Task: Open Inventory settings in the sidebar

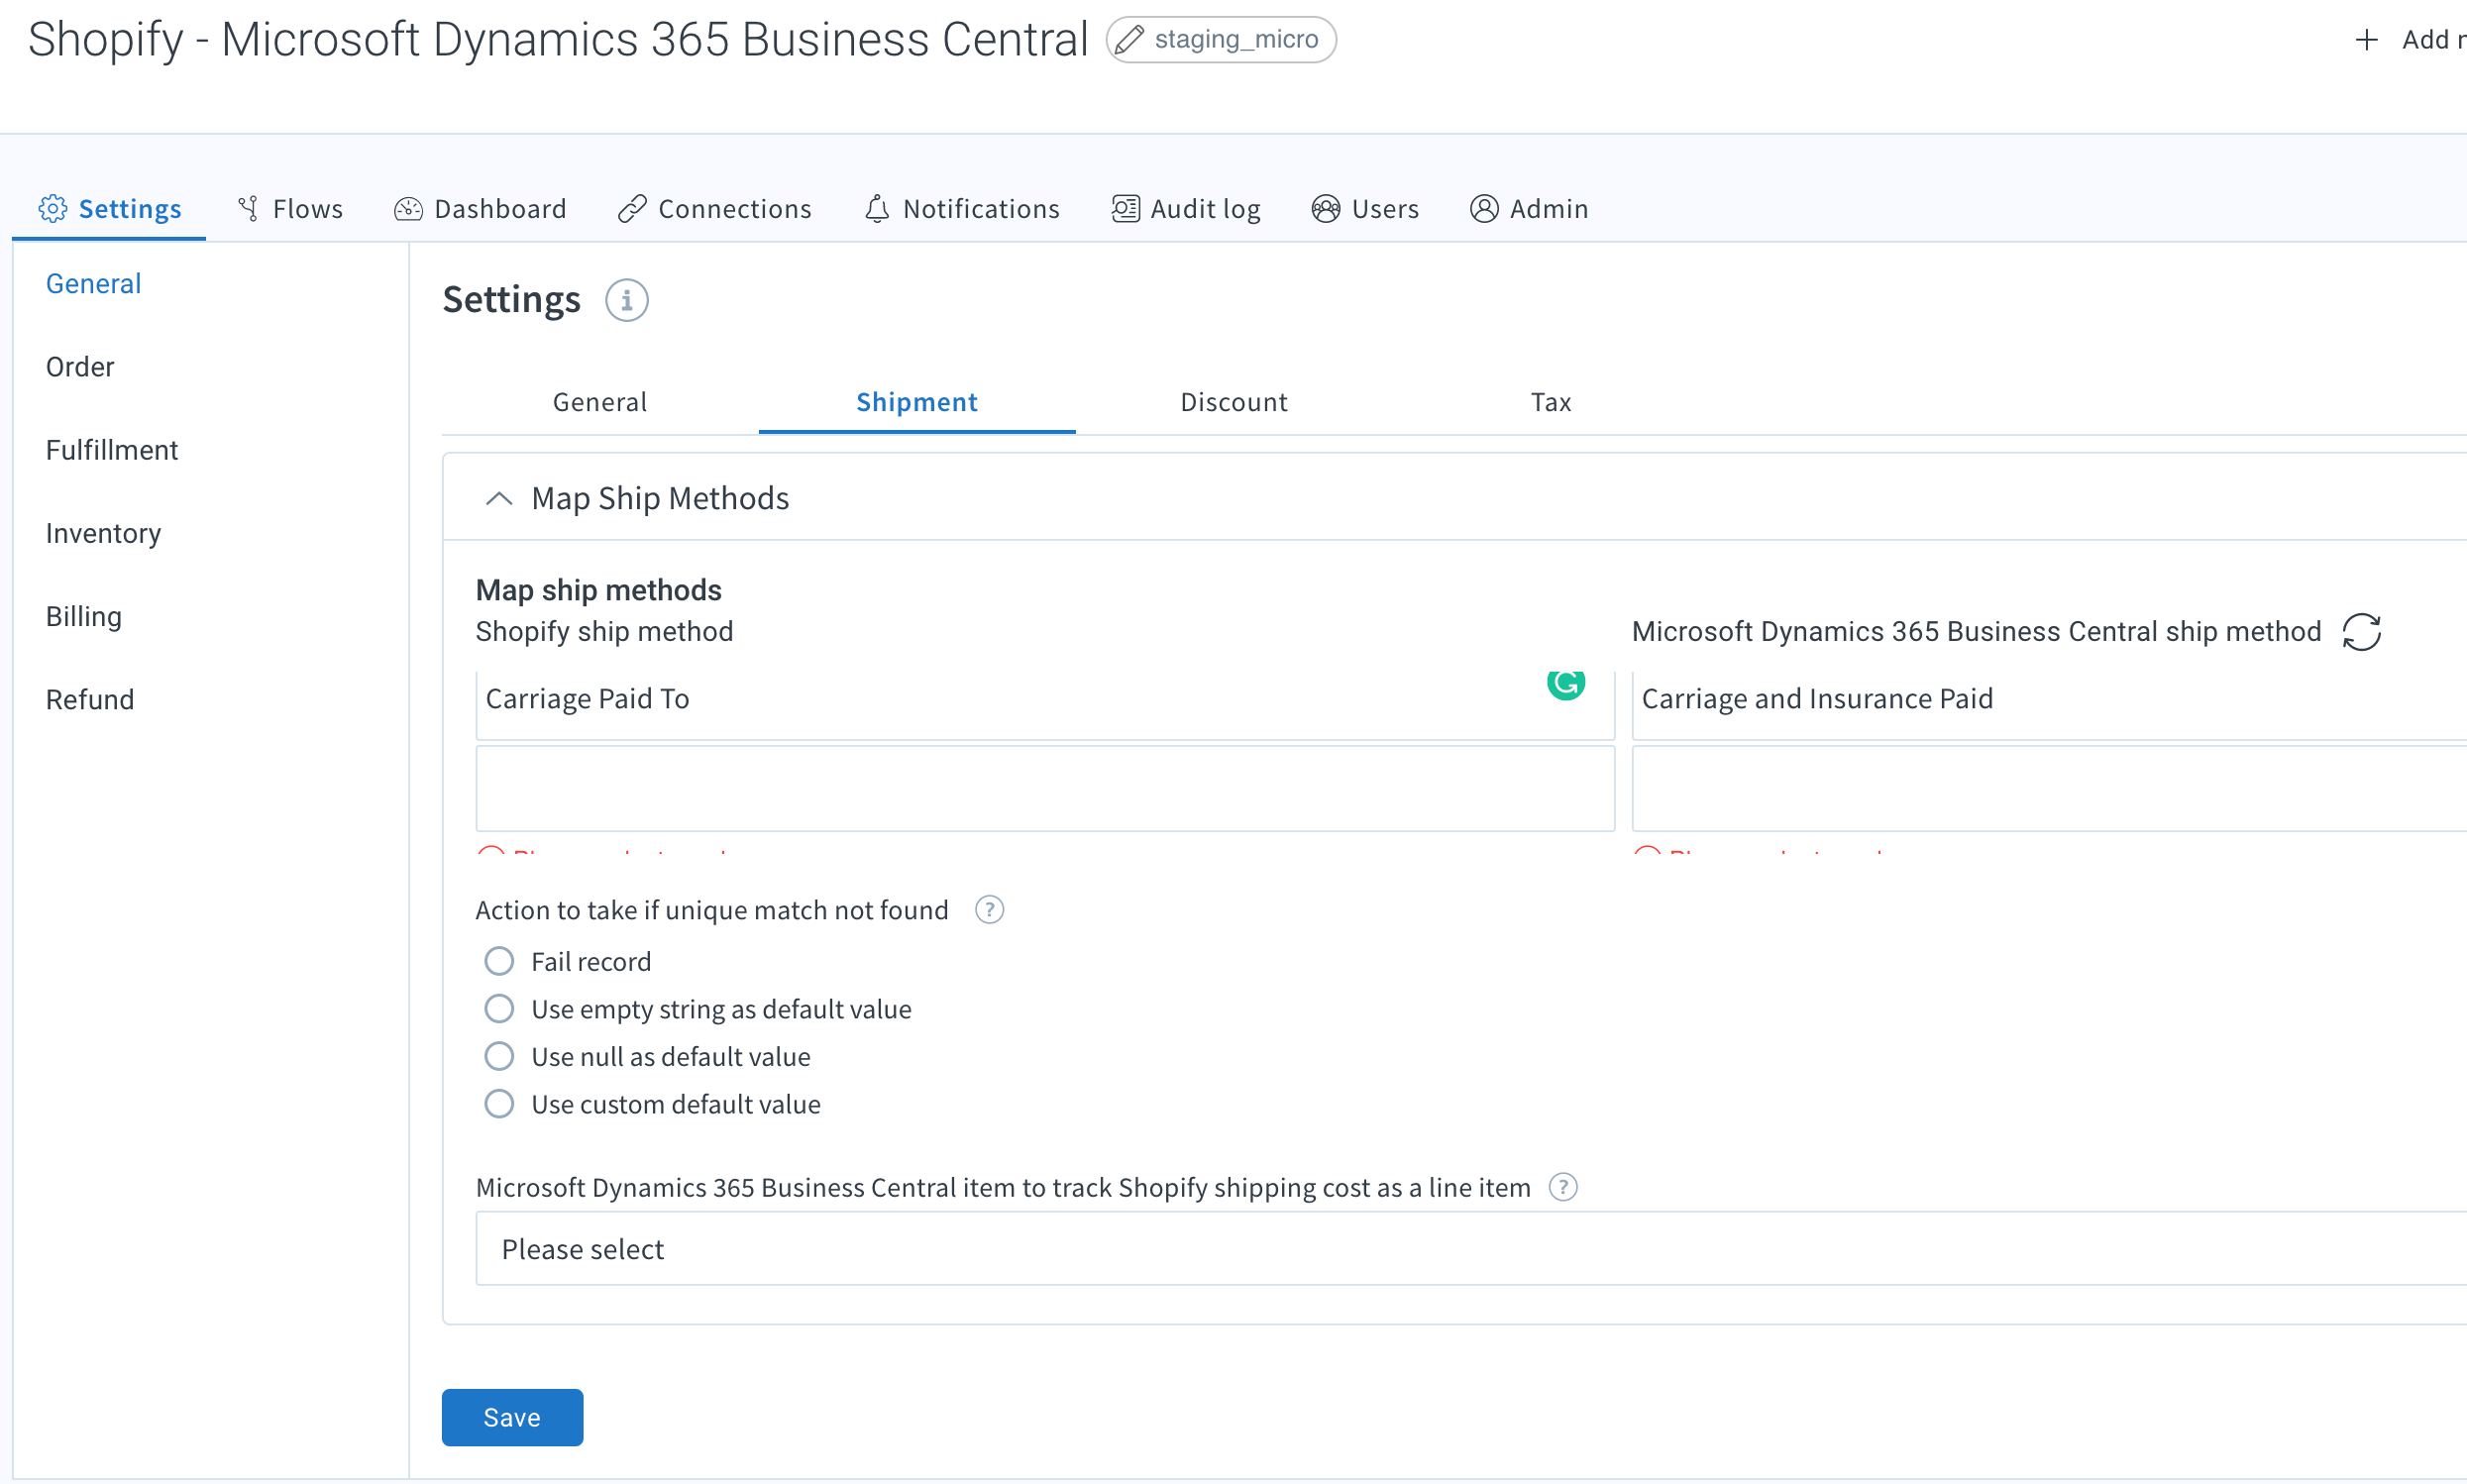Action: coord(103,533)
